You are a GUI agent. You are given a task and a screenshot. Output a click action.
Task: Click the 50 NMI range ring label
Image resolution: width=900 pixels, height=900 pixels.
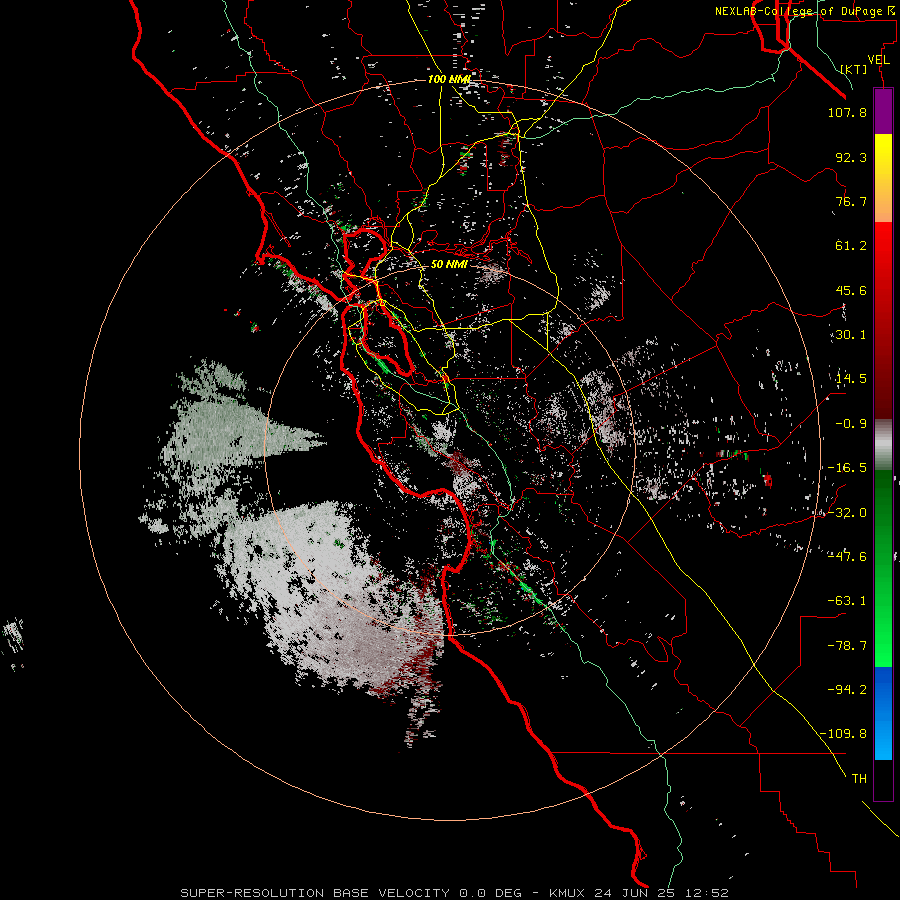(449, 265)
